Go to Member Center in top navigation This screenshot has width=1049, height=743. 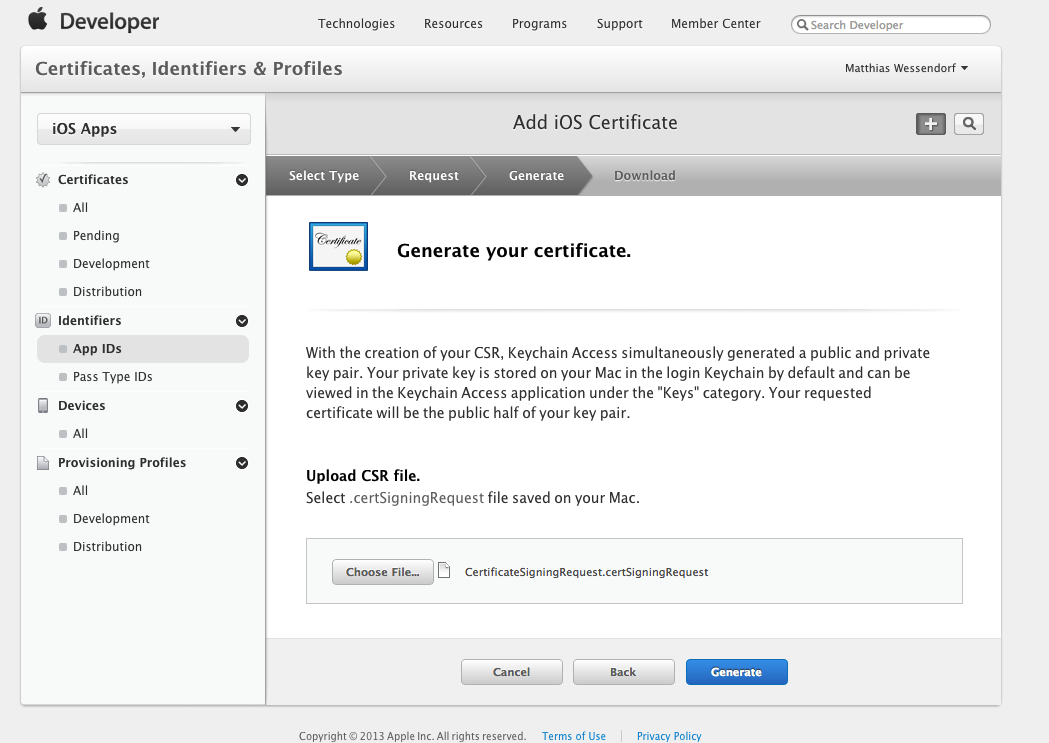(x=715, y=24)
